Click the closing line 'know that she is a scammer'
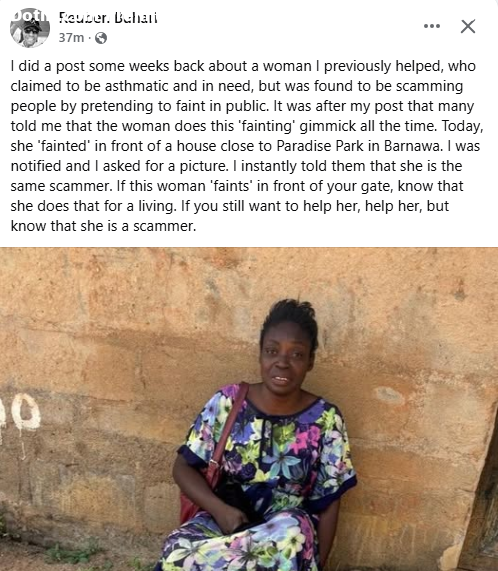The height and width of the screenshot is (571, 498). [x=103, y=226]
